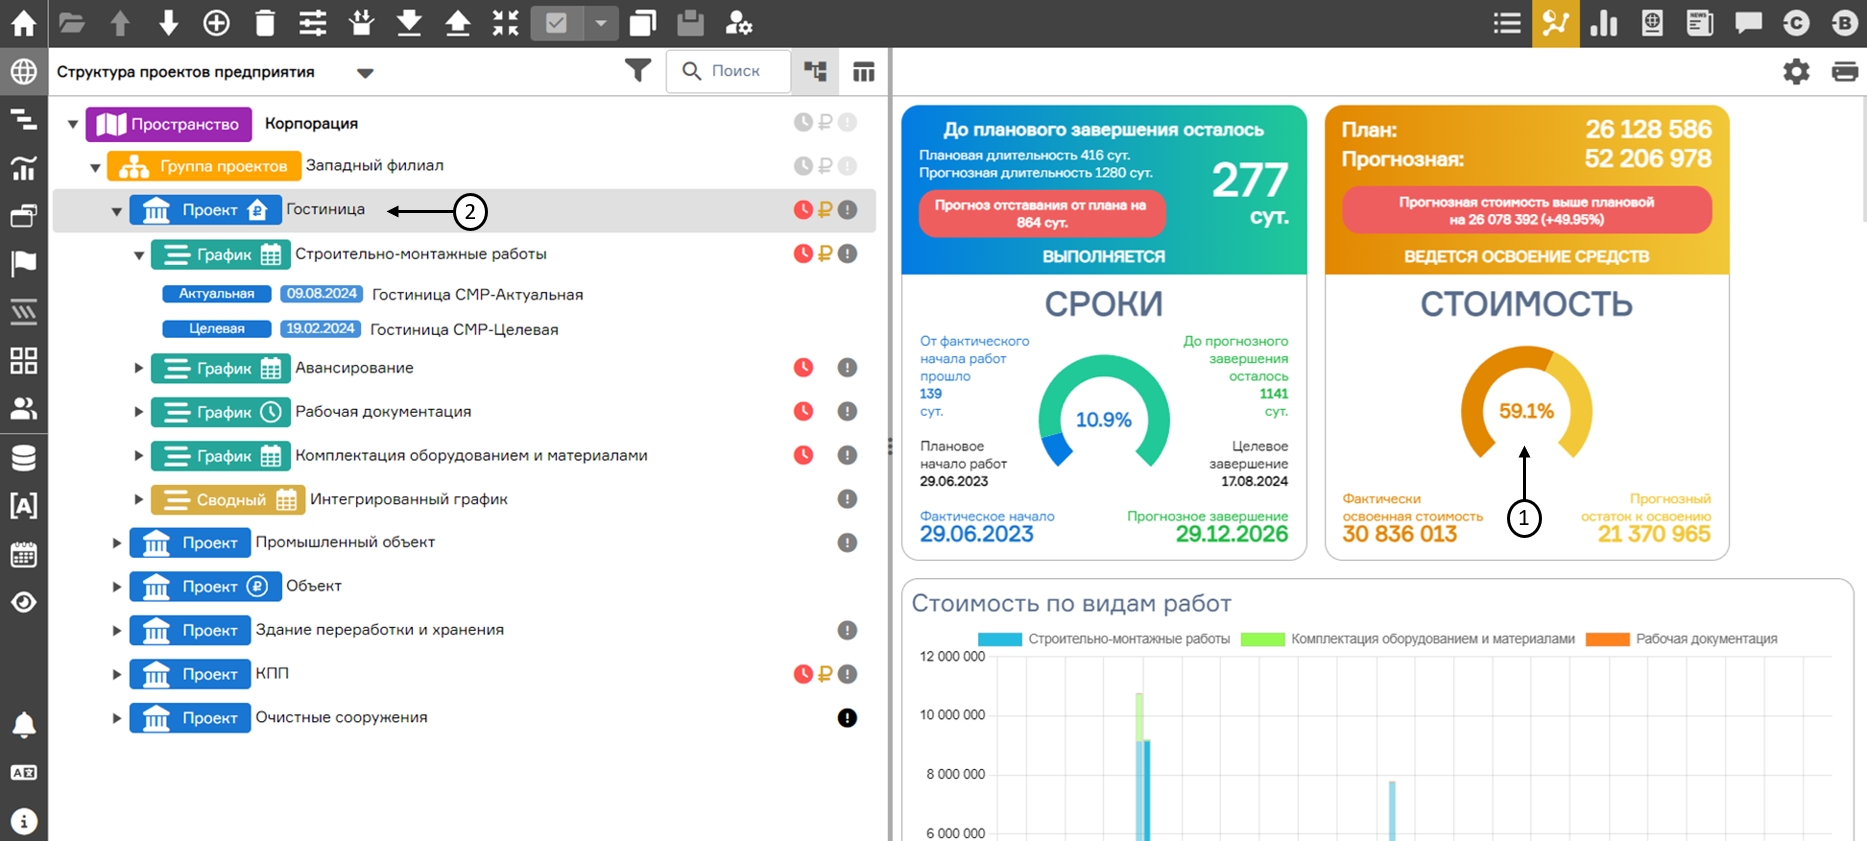The height and width of the screenshot is (841, 1867).
Task: Print dashboard with printer icon
Action: coord(1845,72)
